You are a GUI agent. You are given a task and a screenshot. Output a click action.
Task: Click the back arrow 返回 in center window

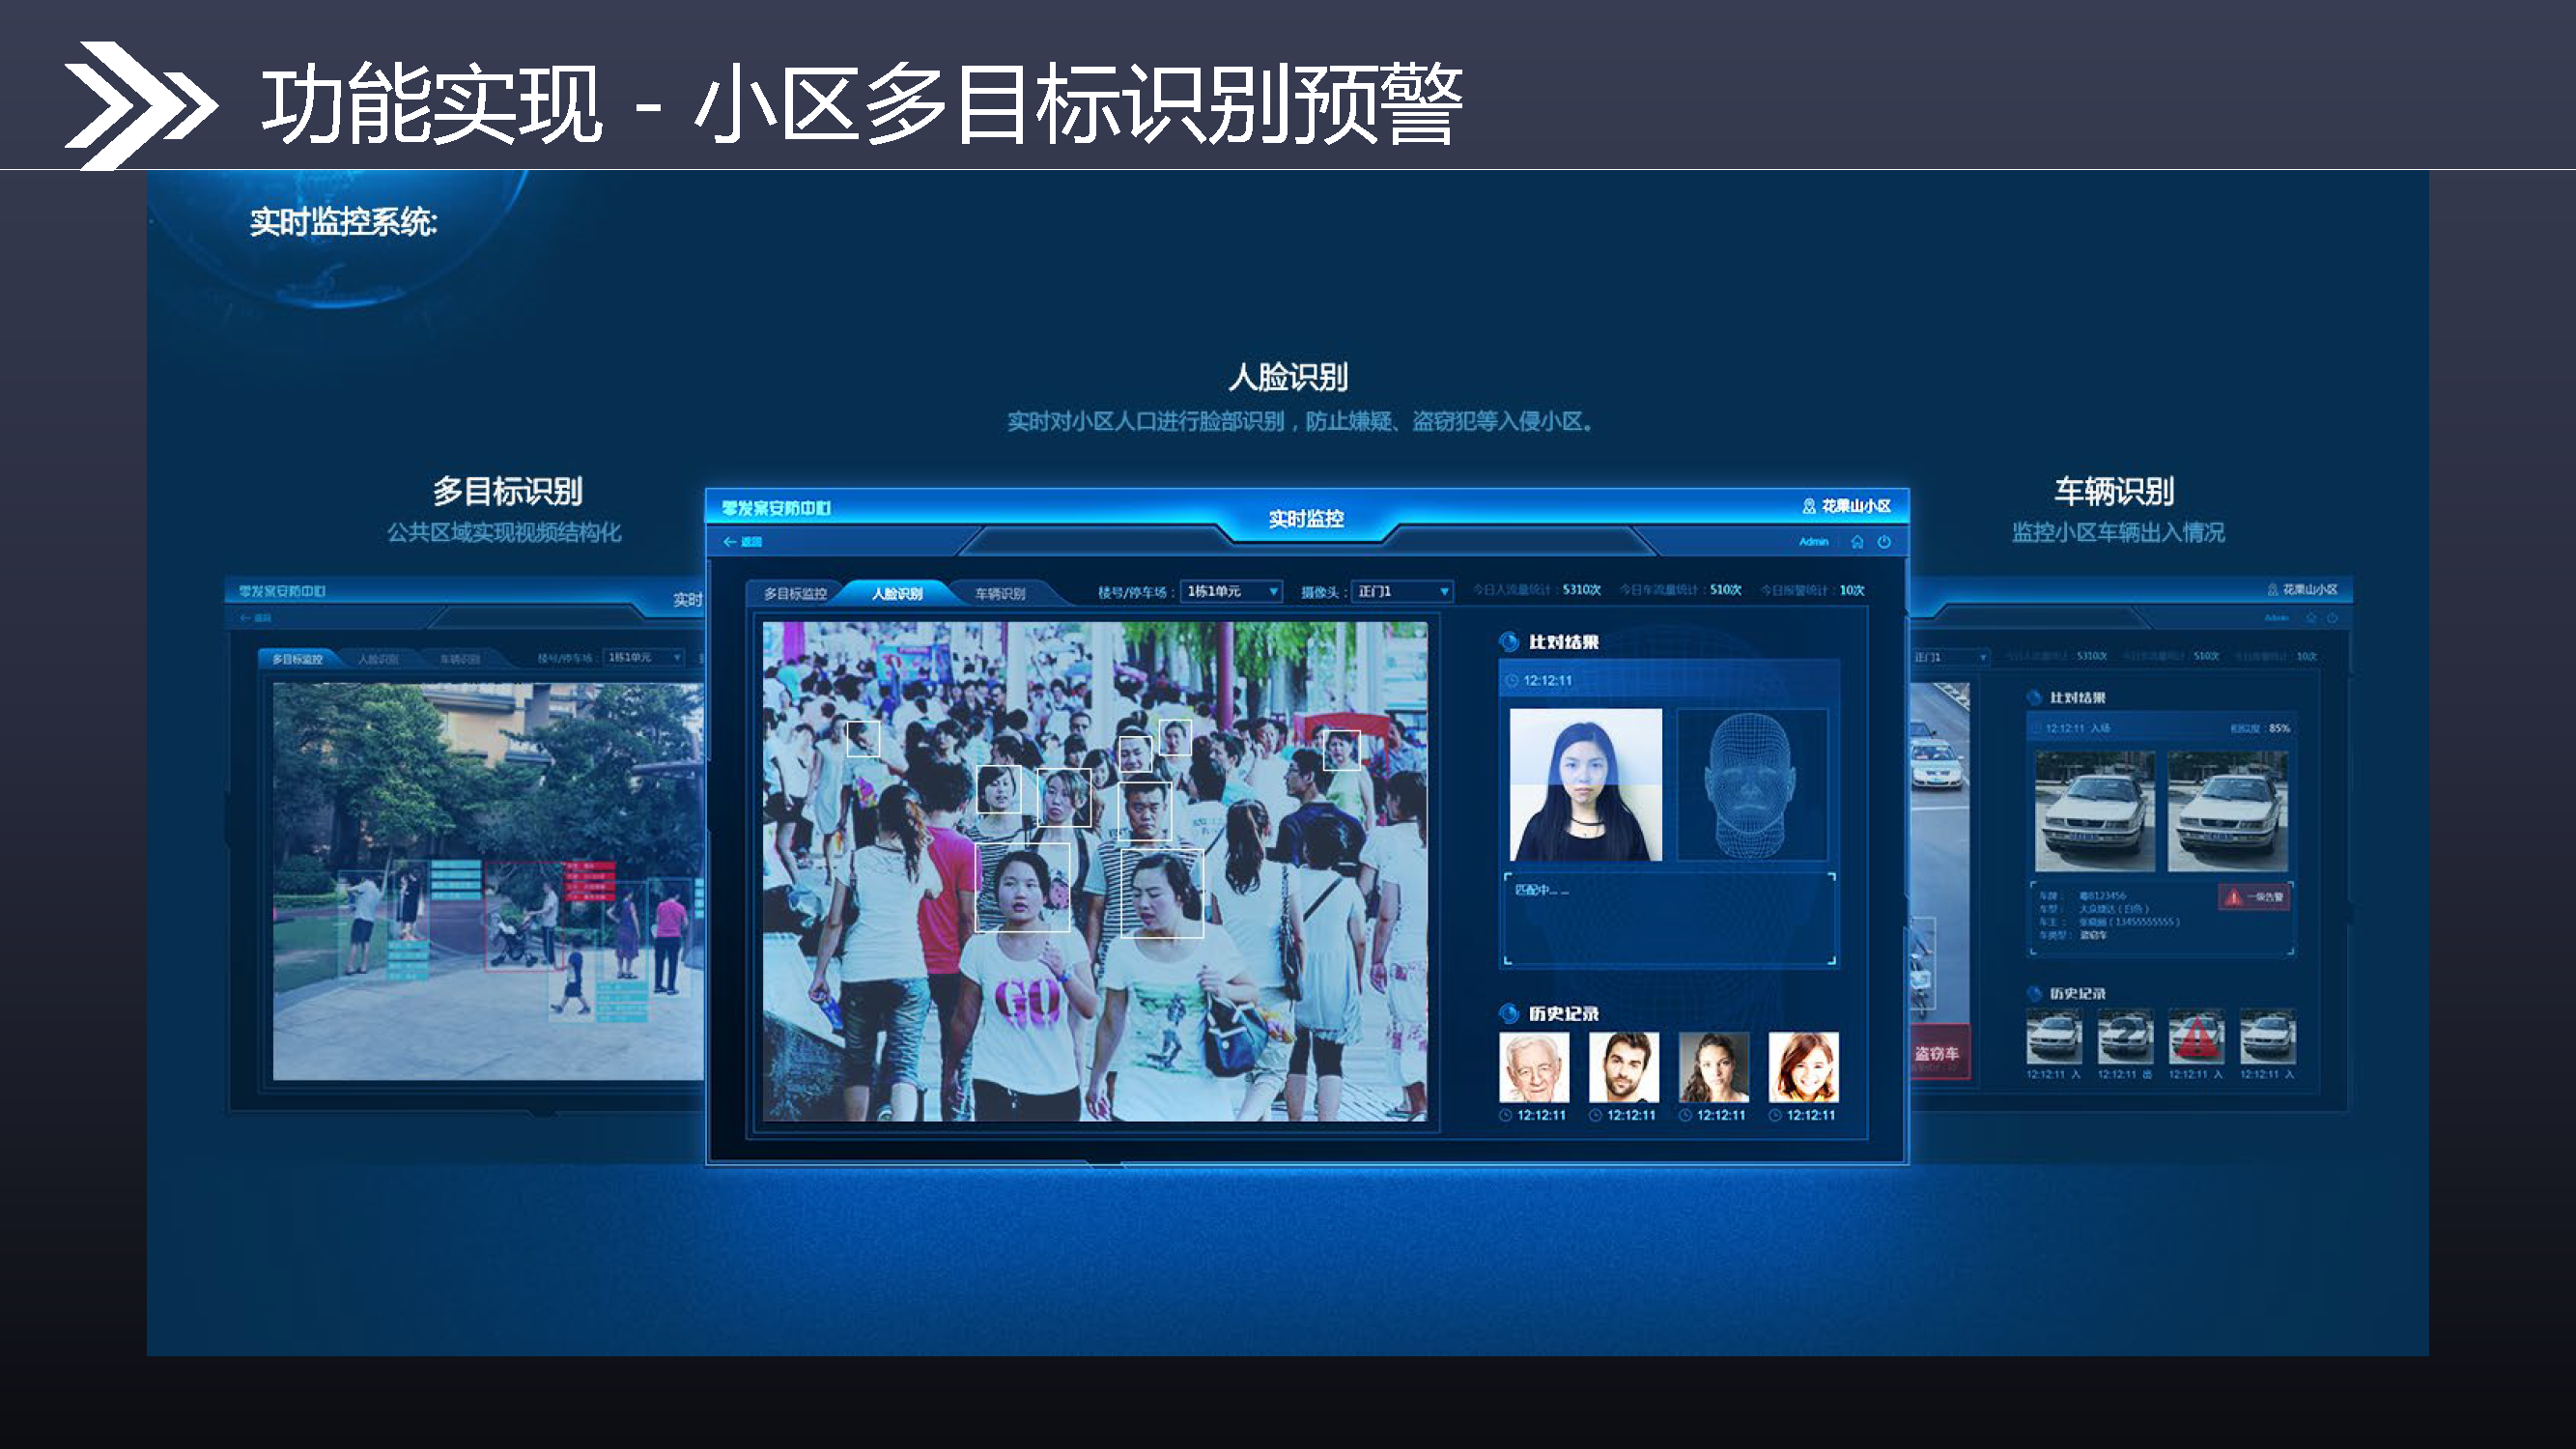tap(742, 542)
